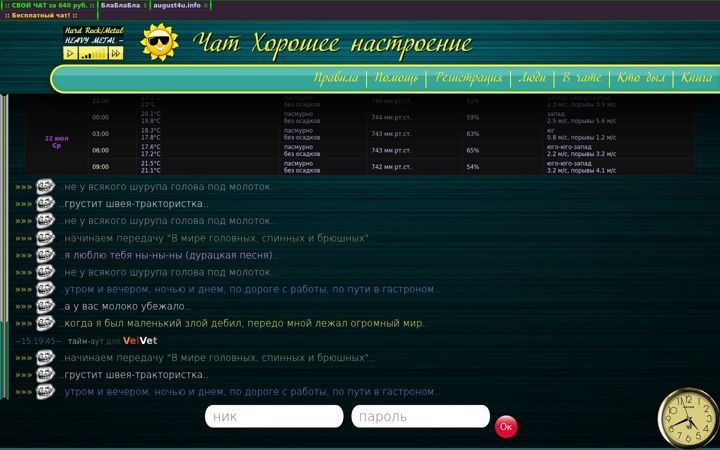
Task: Go to Регистрация page
Action: pyautogui.click(x=468, y=78)
